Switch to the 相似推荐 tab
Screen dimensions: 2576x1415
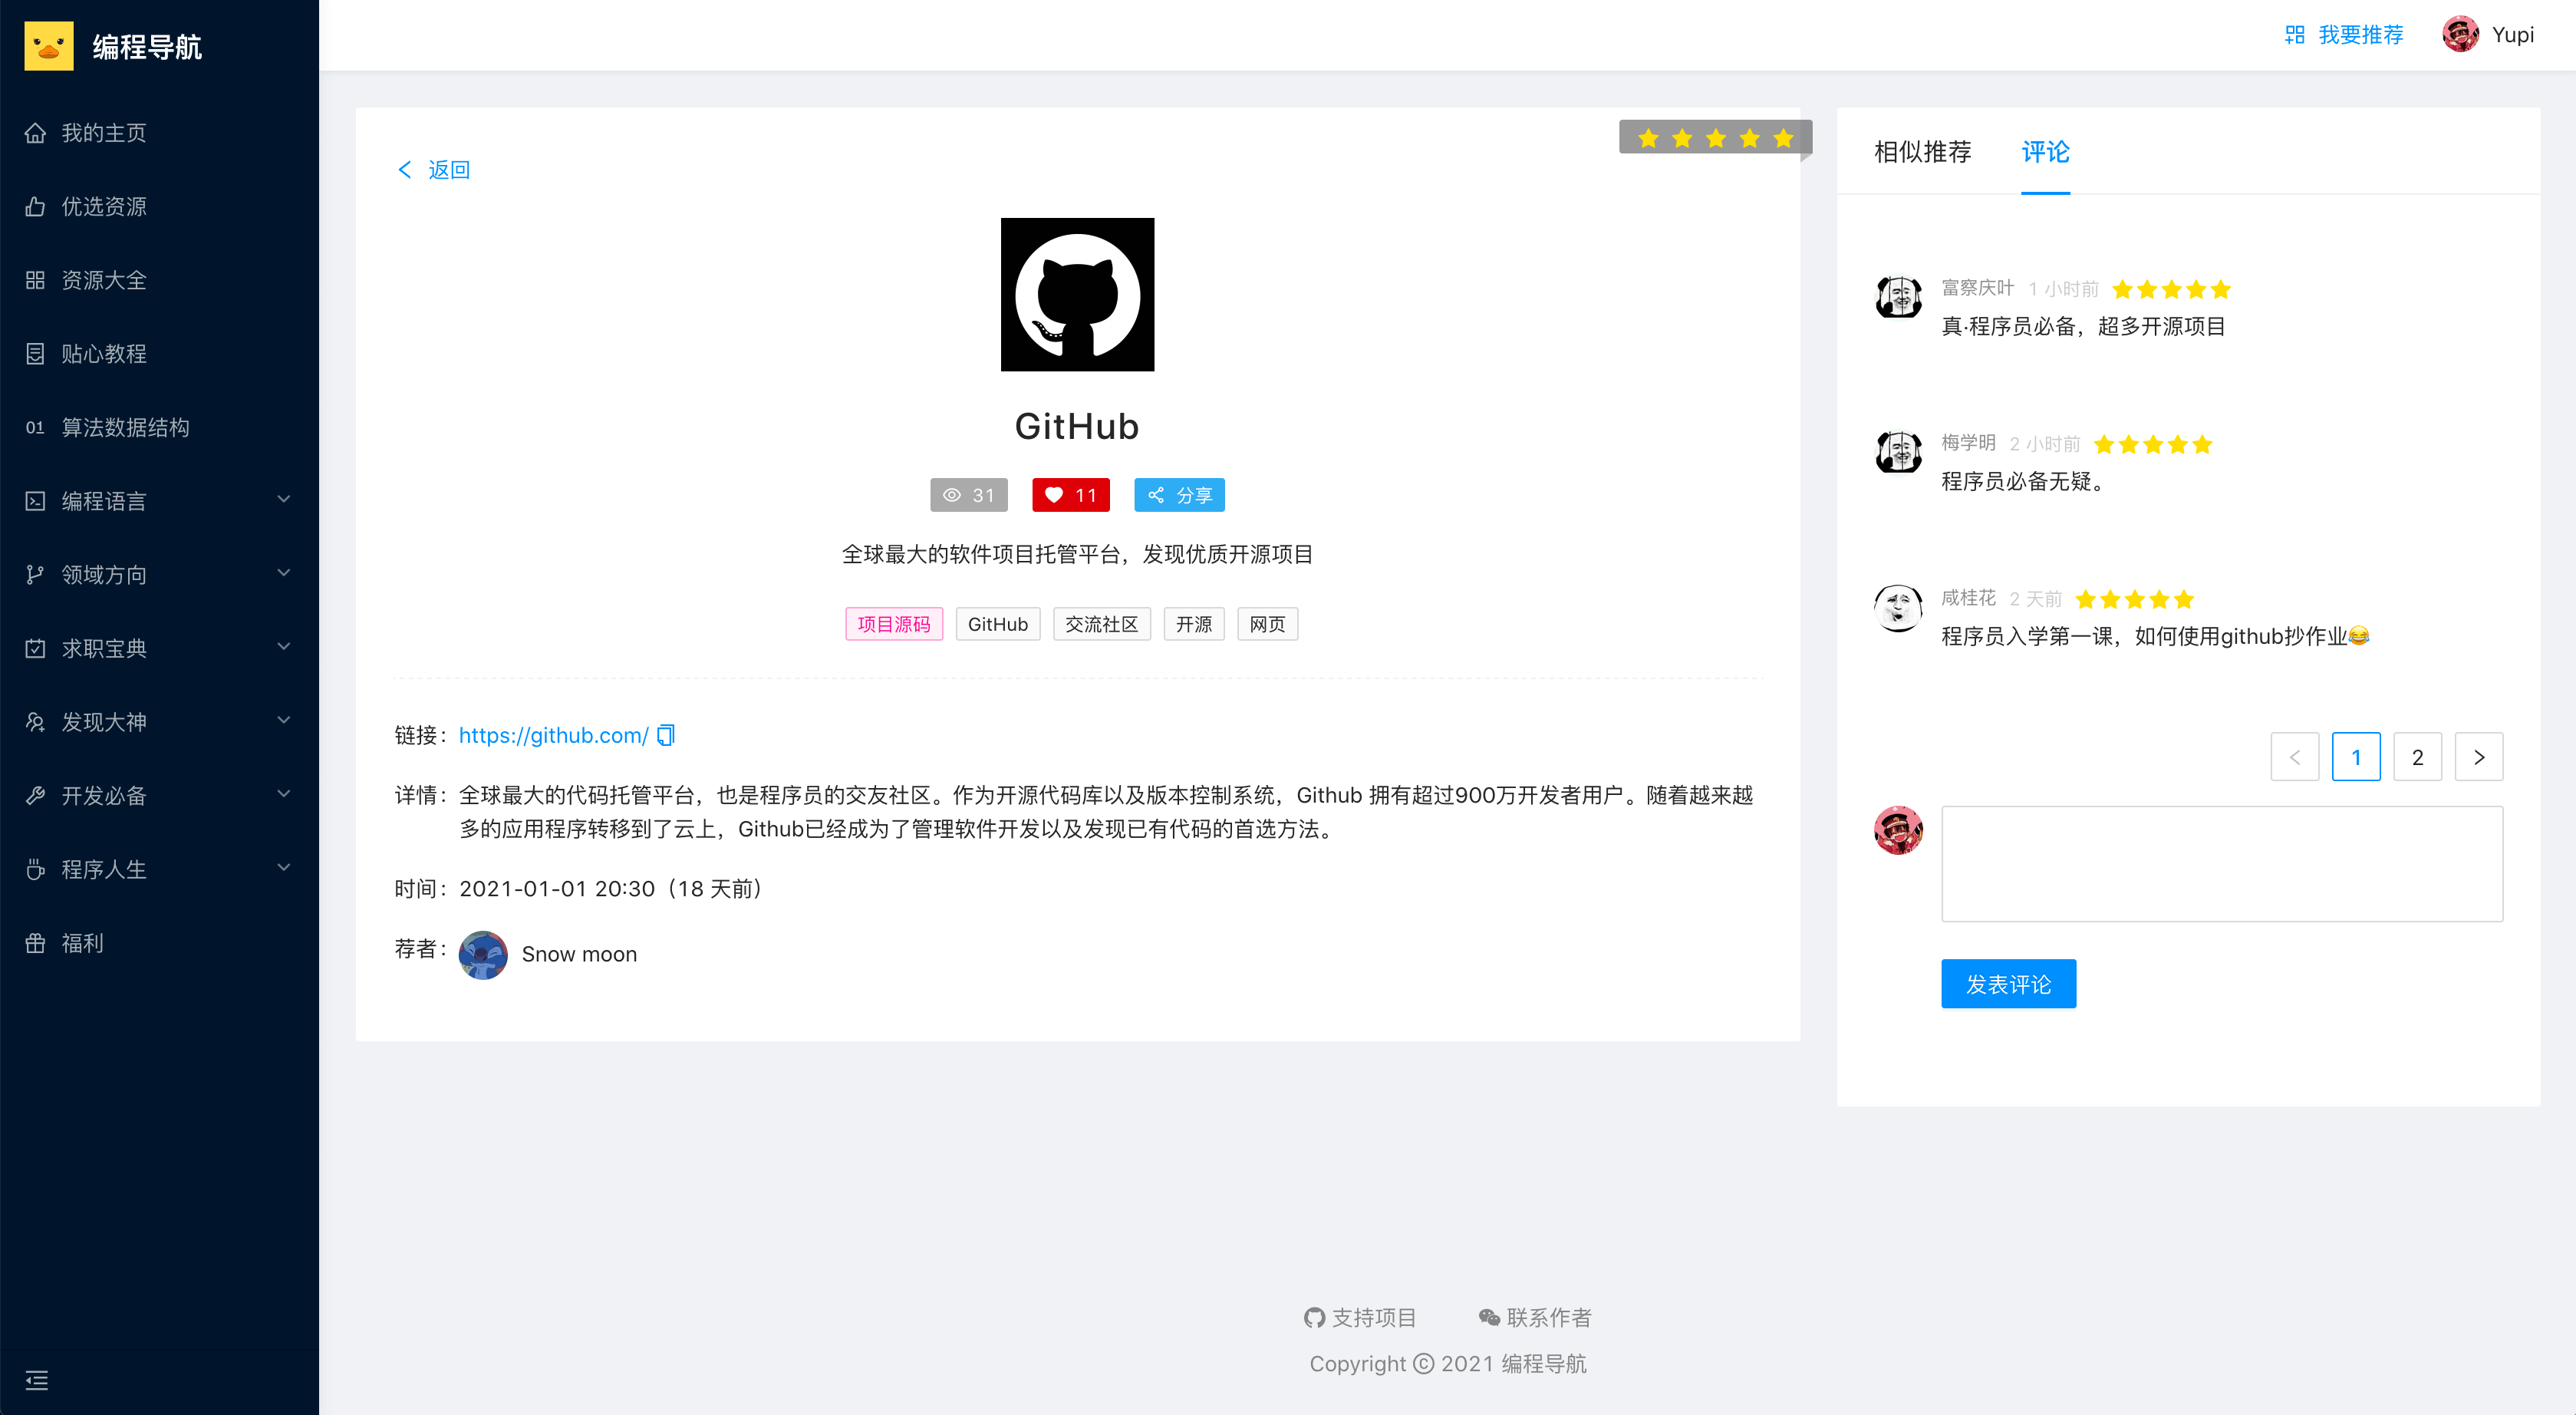1922,152
